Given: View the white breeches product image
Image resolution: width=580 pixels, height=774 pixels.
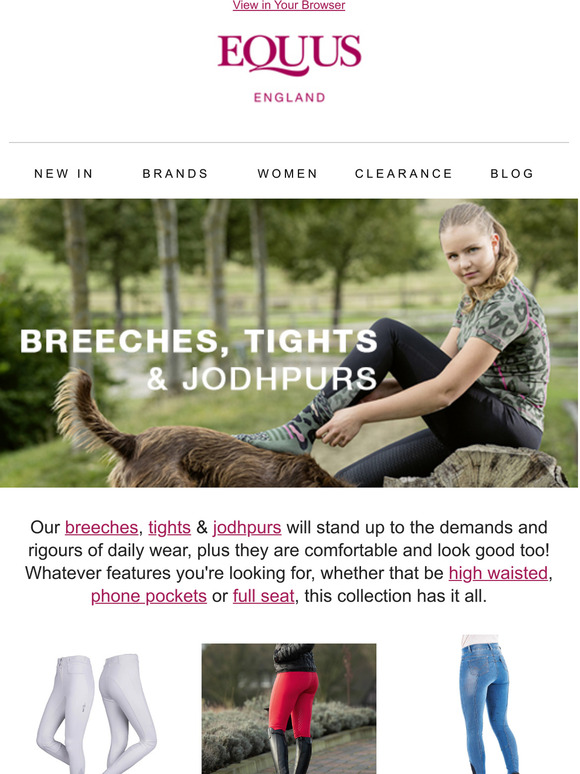Looking at the screenshot, I should tap(96, 713).
